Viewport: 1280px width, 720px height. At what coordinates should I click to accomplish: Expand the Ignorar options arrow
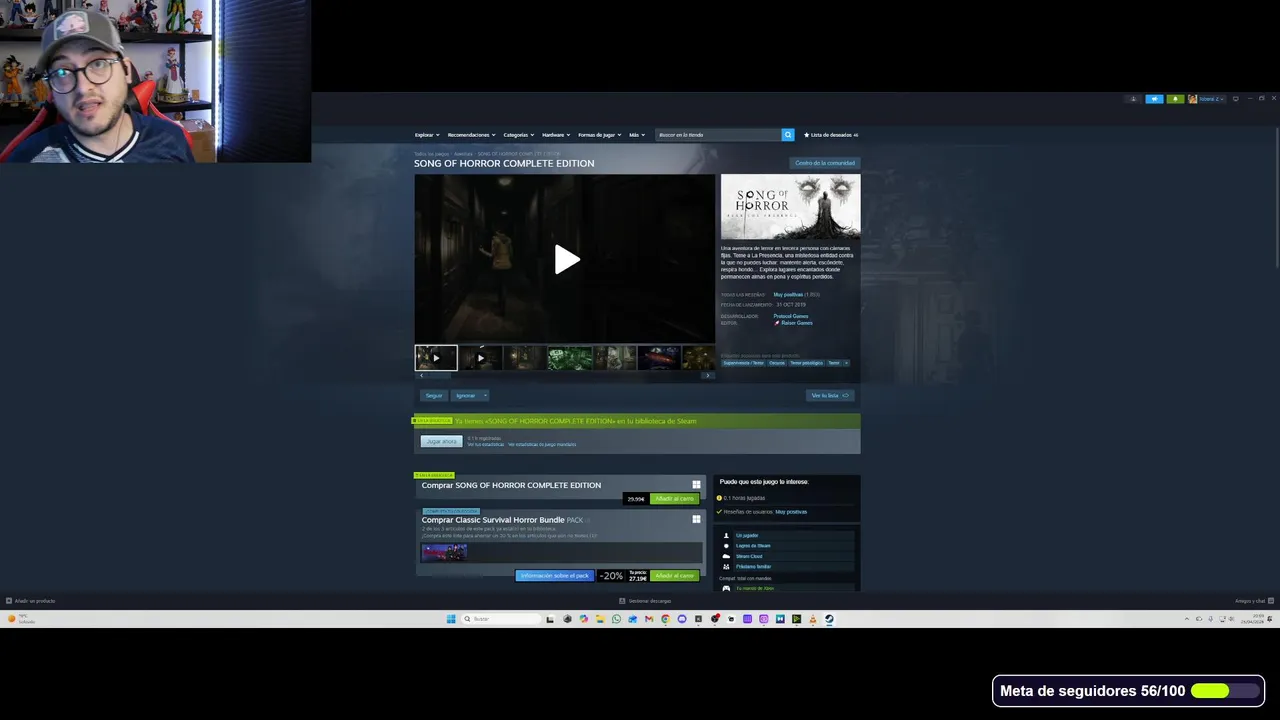(485, 395)
